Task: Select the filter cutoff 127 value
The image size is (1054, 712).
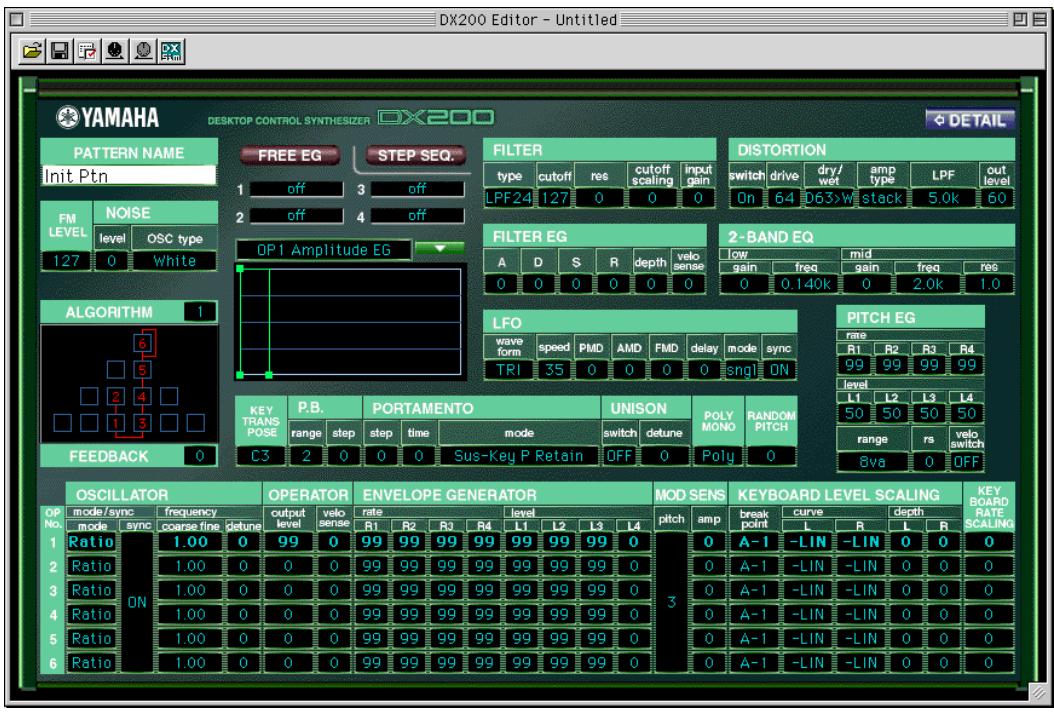Action: click(554, 198)
